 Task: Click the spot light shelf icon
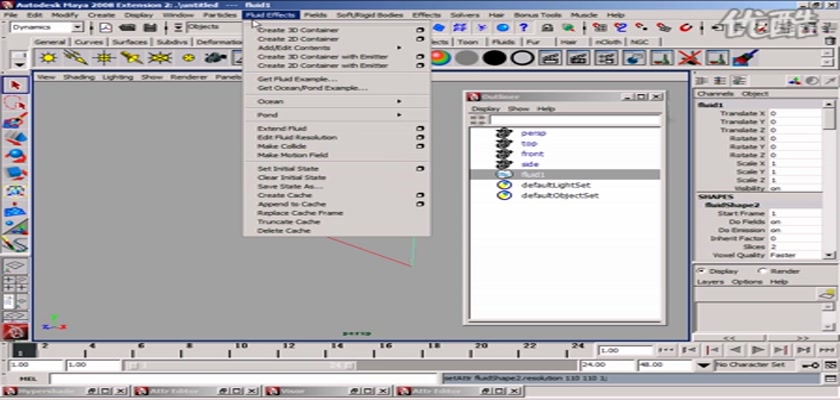[x=132, y=57]
